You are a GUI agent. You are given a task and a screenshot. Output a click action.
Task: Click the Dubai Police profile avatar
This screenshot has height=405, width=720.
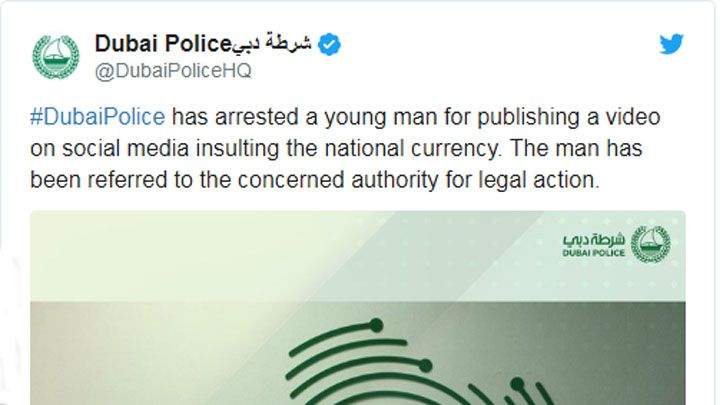point(57,56)
